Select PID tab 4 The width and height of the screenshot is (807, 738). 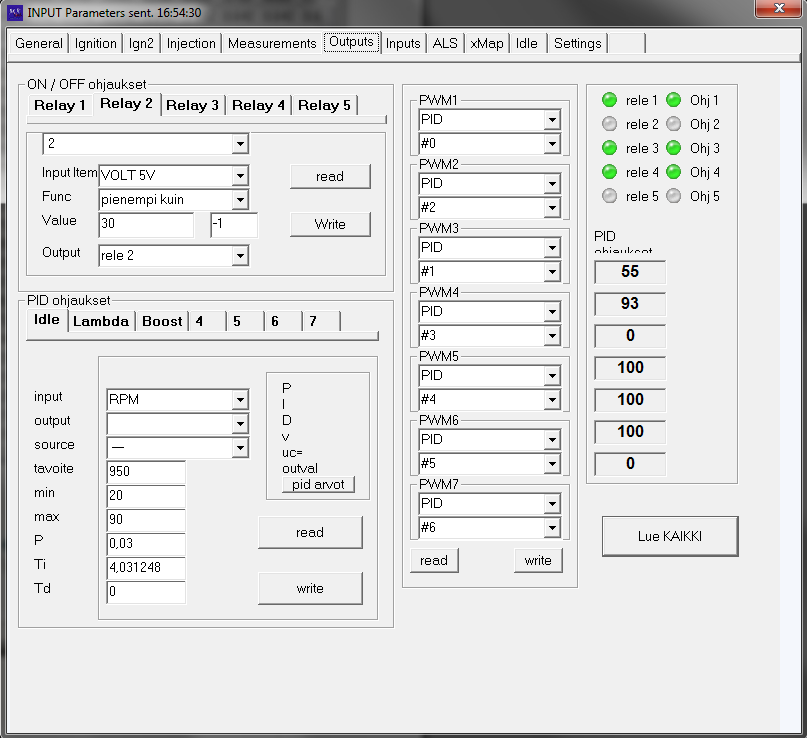(x=207, y=321)
